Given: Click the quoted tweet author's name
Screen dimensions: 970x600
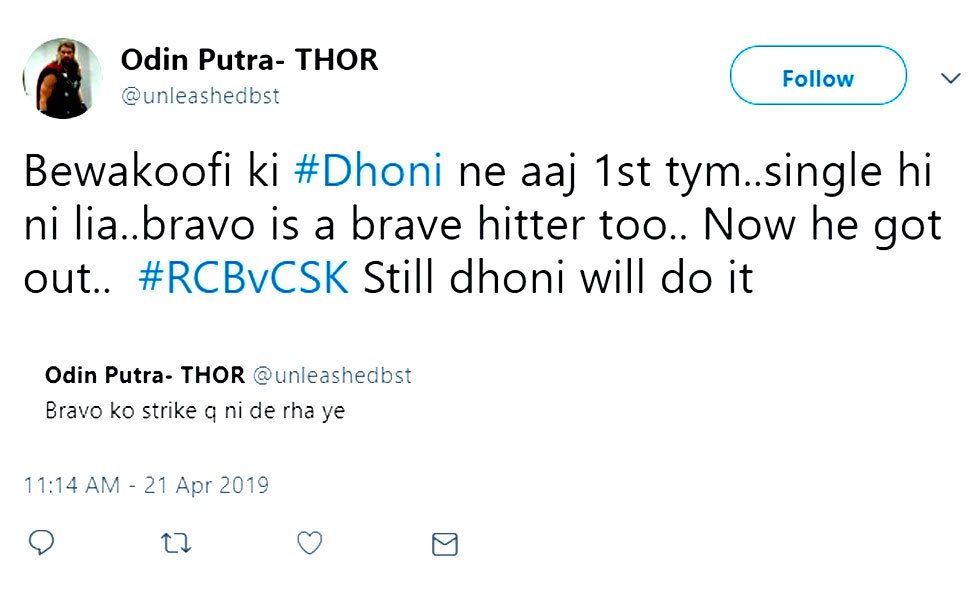Looking at the screenshot, I should [144, 375].
